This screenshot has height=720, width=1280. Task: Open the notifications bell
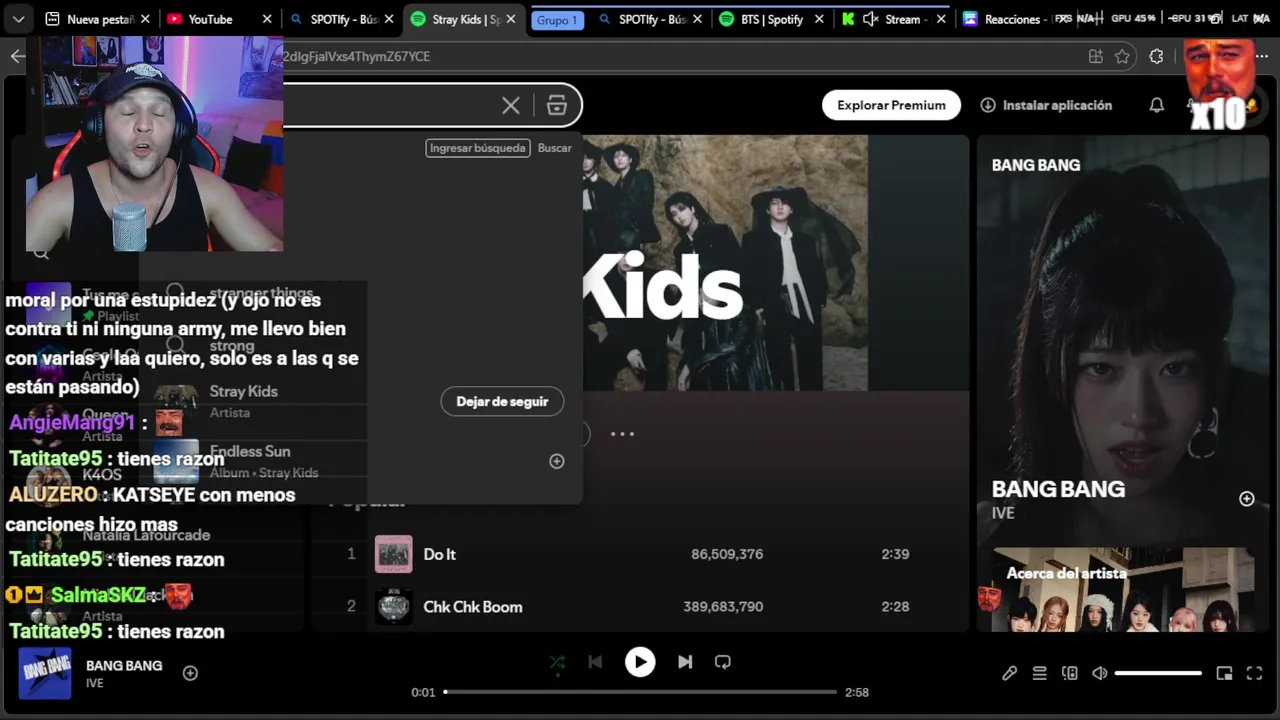[x=1157, y=105]
